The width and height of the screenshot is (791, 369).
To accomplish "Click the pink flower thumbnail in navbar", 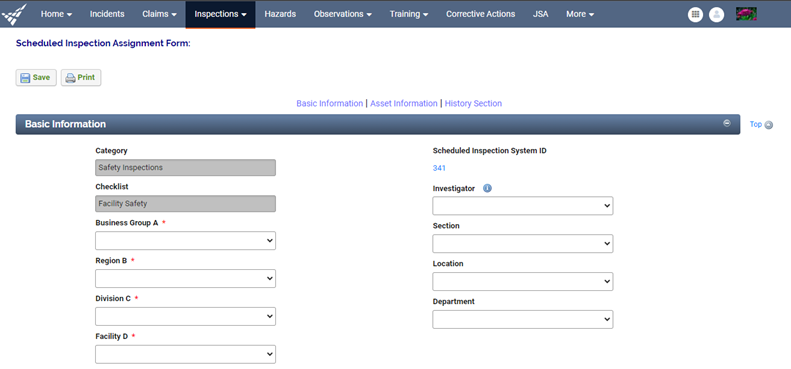I will tap(746, 14).
